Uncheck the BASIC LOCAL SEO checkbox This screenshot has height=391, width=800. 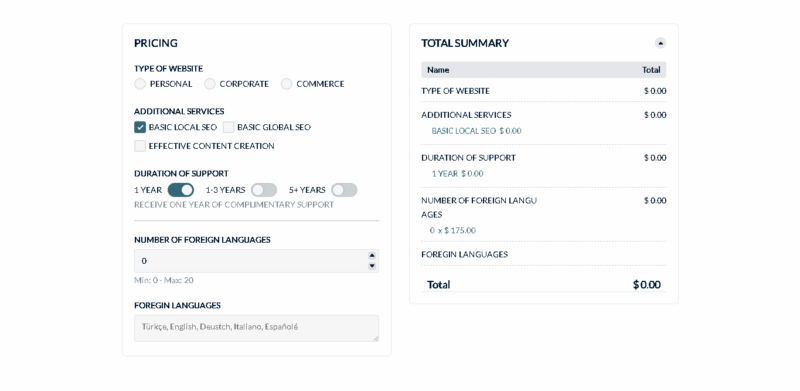(140, 127)
